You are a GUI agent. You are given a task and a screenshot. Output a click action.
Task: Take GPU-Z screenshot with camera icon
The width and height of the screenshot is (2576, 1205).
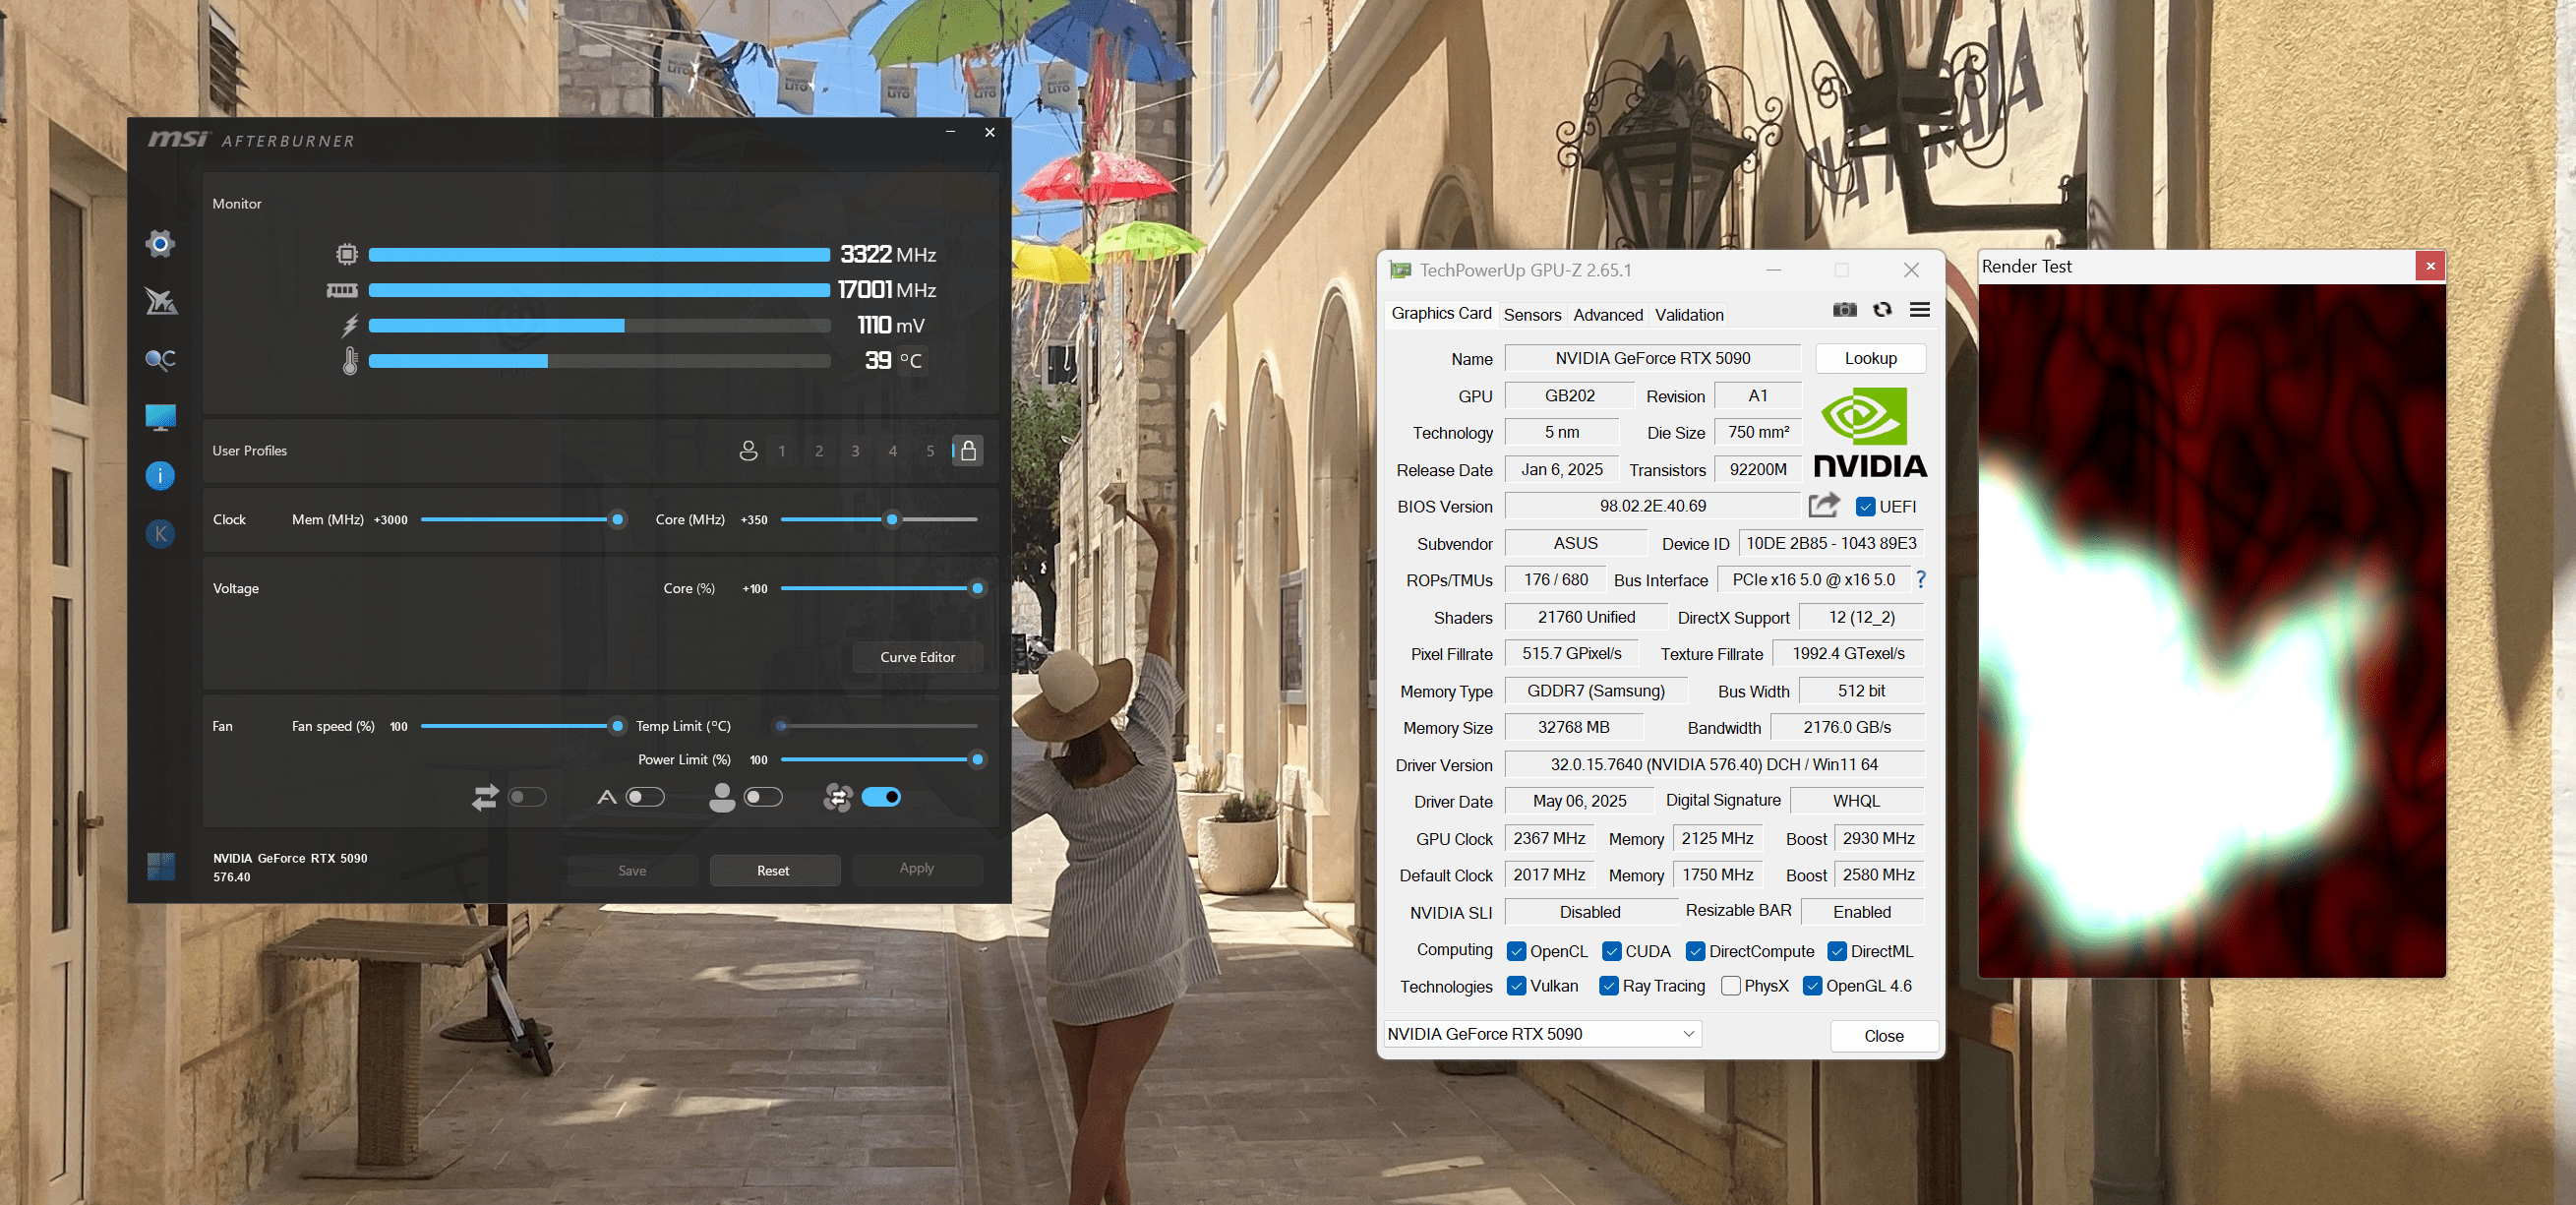(x=1844, y=310)
